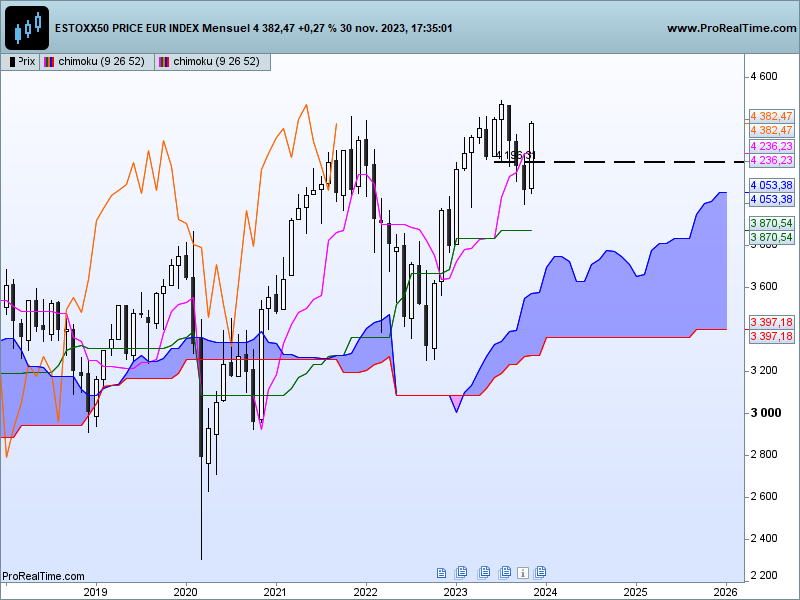Open the rightmost chimoku (9 26 52) tab
The image size is (800, 600).
tap(212, 62)
